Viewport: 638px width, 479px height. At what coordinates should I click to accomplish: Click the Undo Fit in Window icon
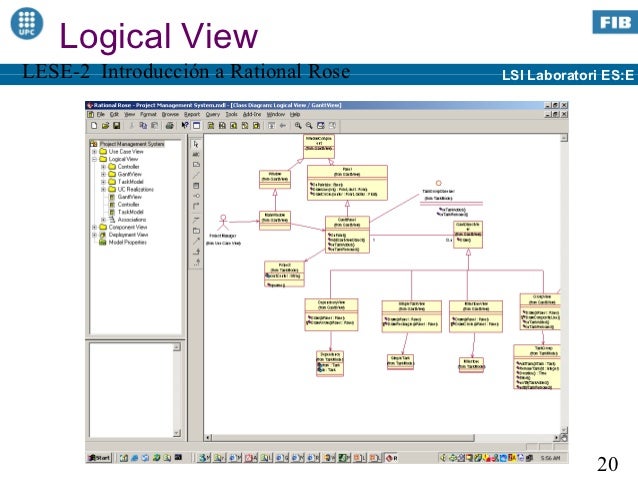click(x=332, y=126)
